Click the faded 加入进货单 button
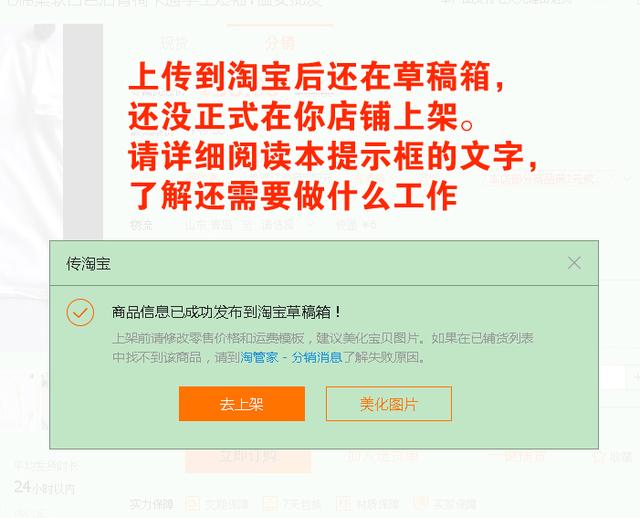Screen dimensions: 640x518 tap(381, 456)
